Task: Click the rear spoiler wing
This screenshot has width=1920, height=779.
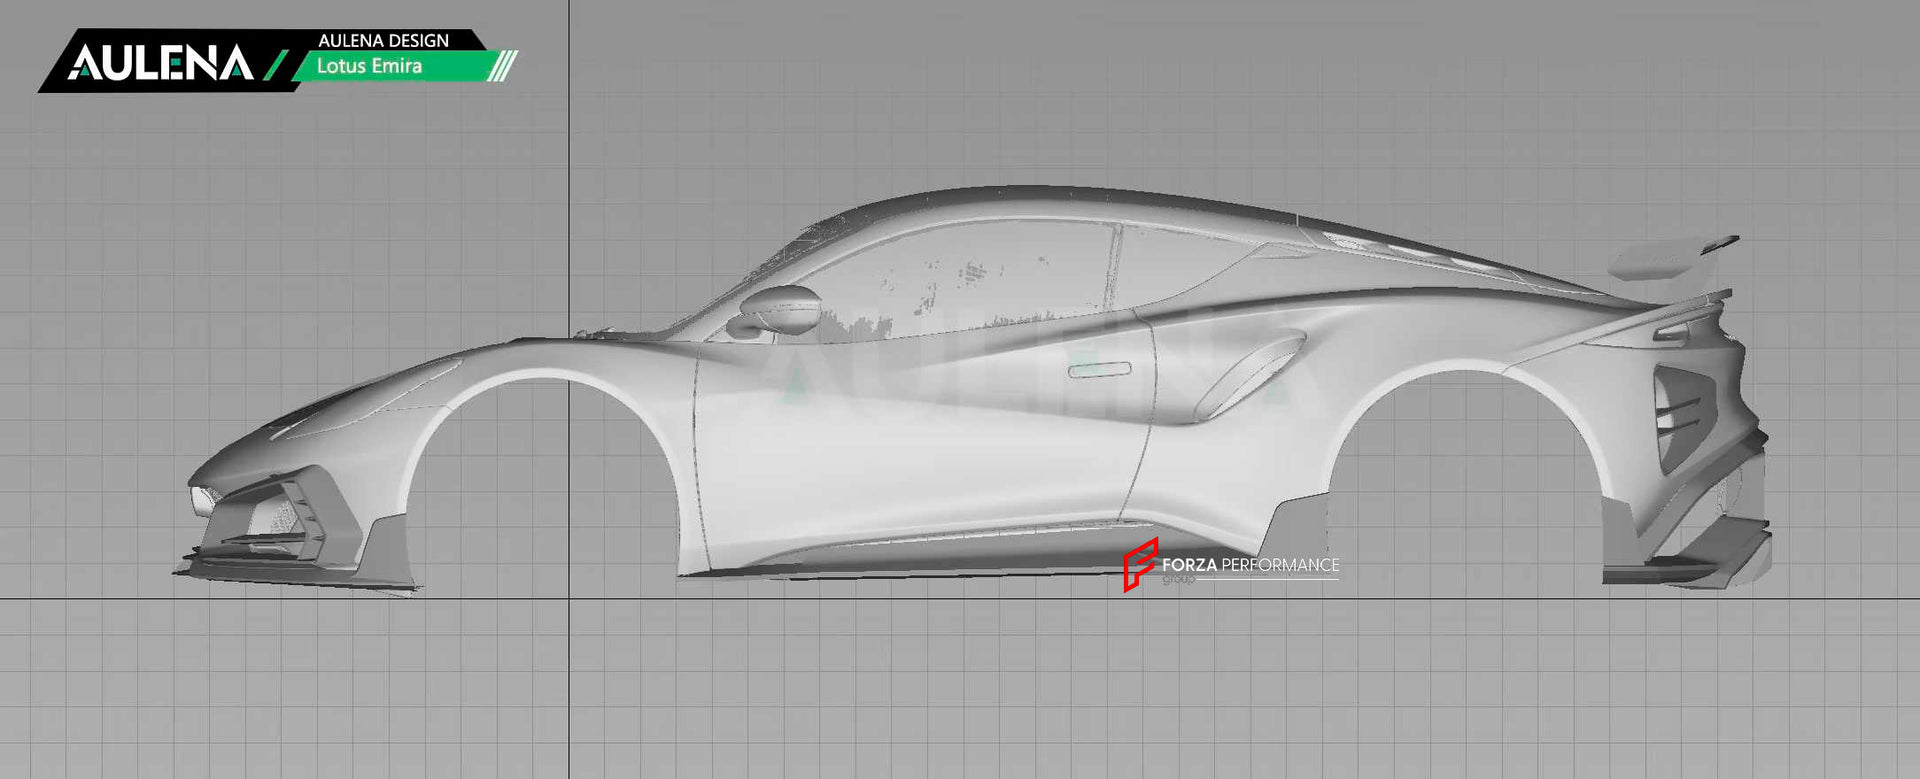Action: [1670, 257]
